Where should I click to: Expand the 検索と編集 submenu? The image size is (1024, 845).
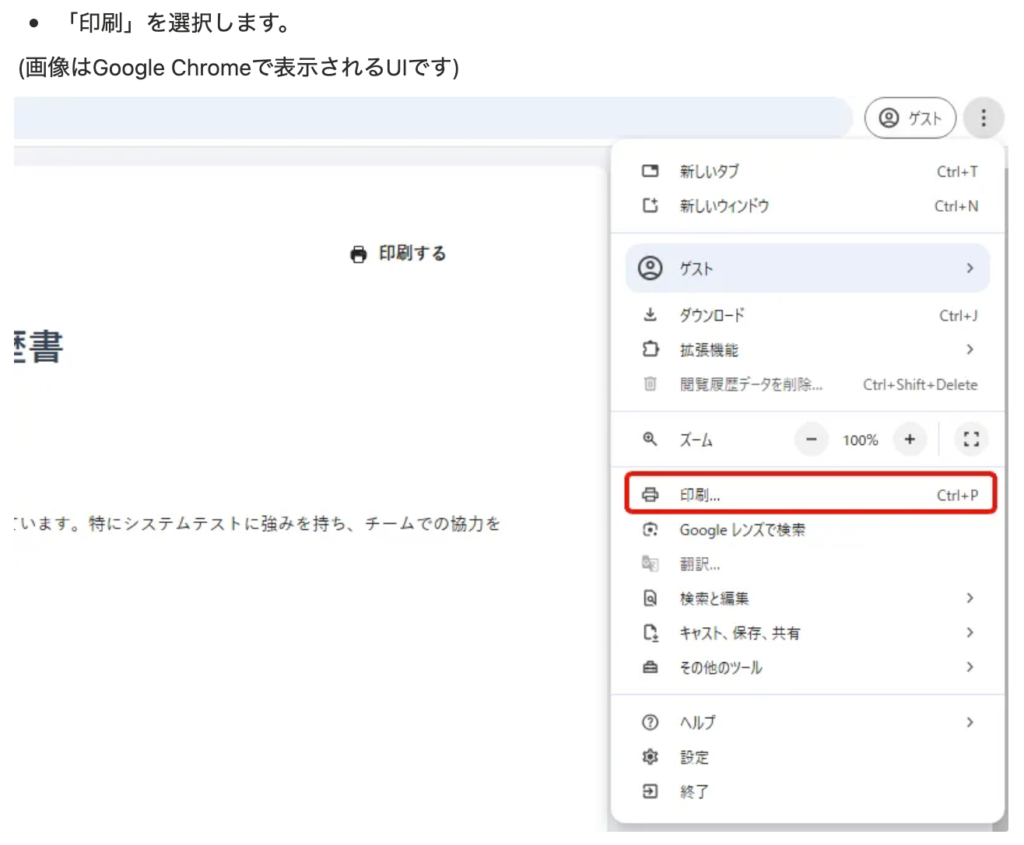(x=969, y=598)
